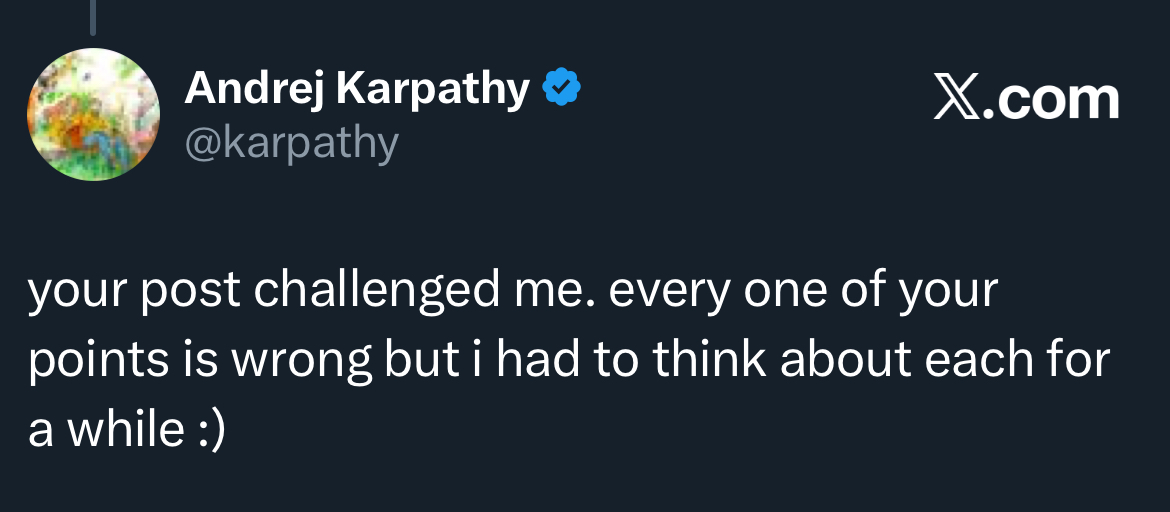Screen dimensions: 1170x512
Task: Click the surname "Karpathy" in the display name
Action: point(432,91)
